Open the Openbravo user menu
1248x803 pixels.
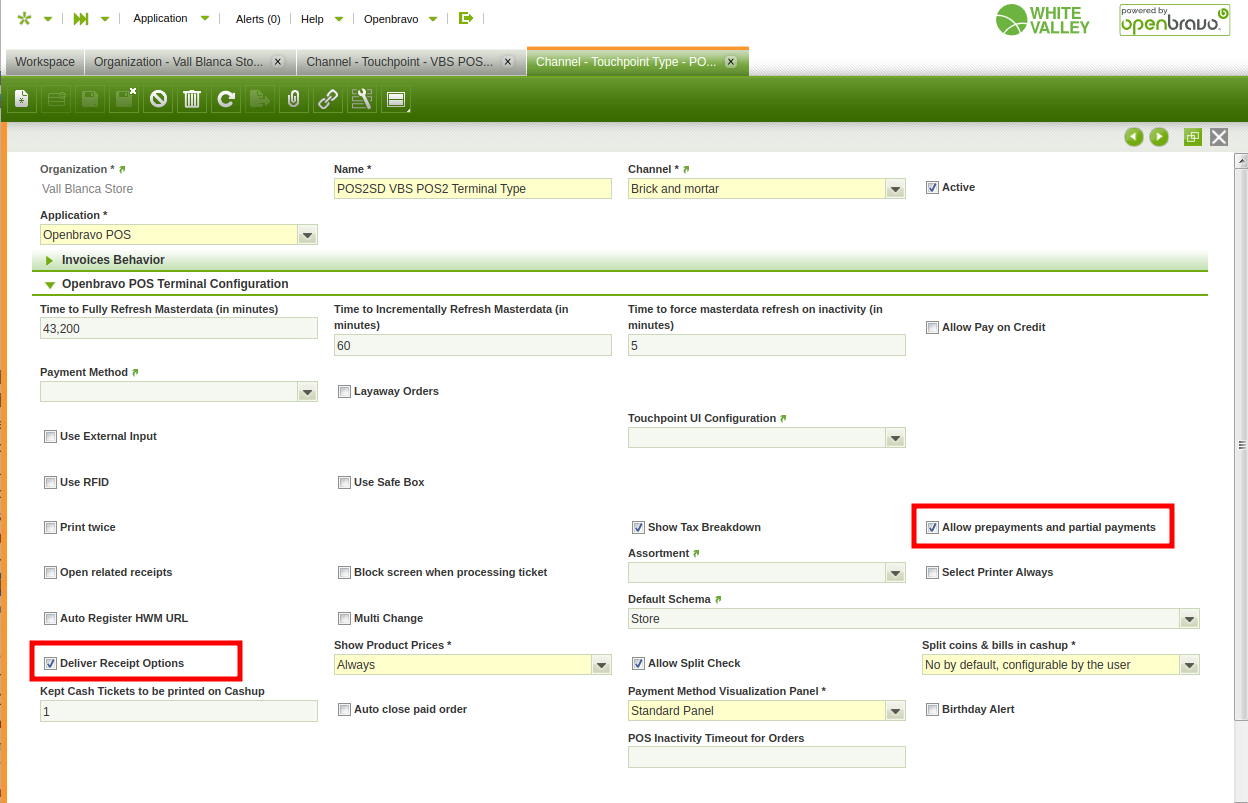[x=400, y=18]
